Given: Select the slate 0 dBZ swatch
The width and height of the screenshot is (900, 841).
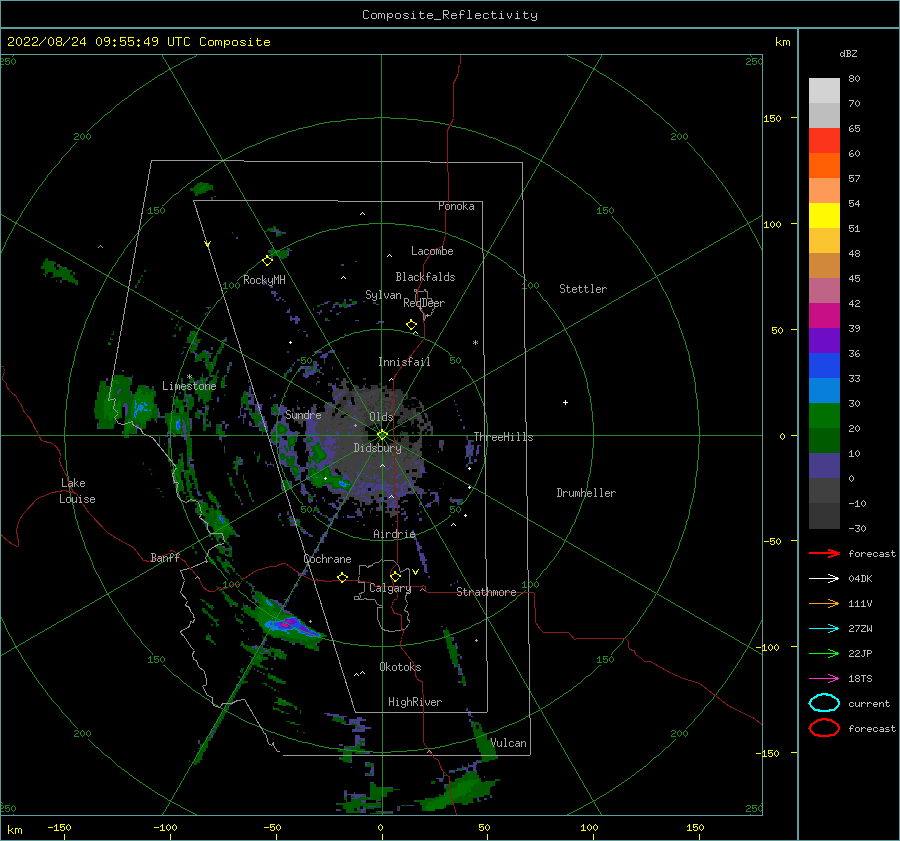Looking at the screenshot, I should pos(824,466).
